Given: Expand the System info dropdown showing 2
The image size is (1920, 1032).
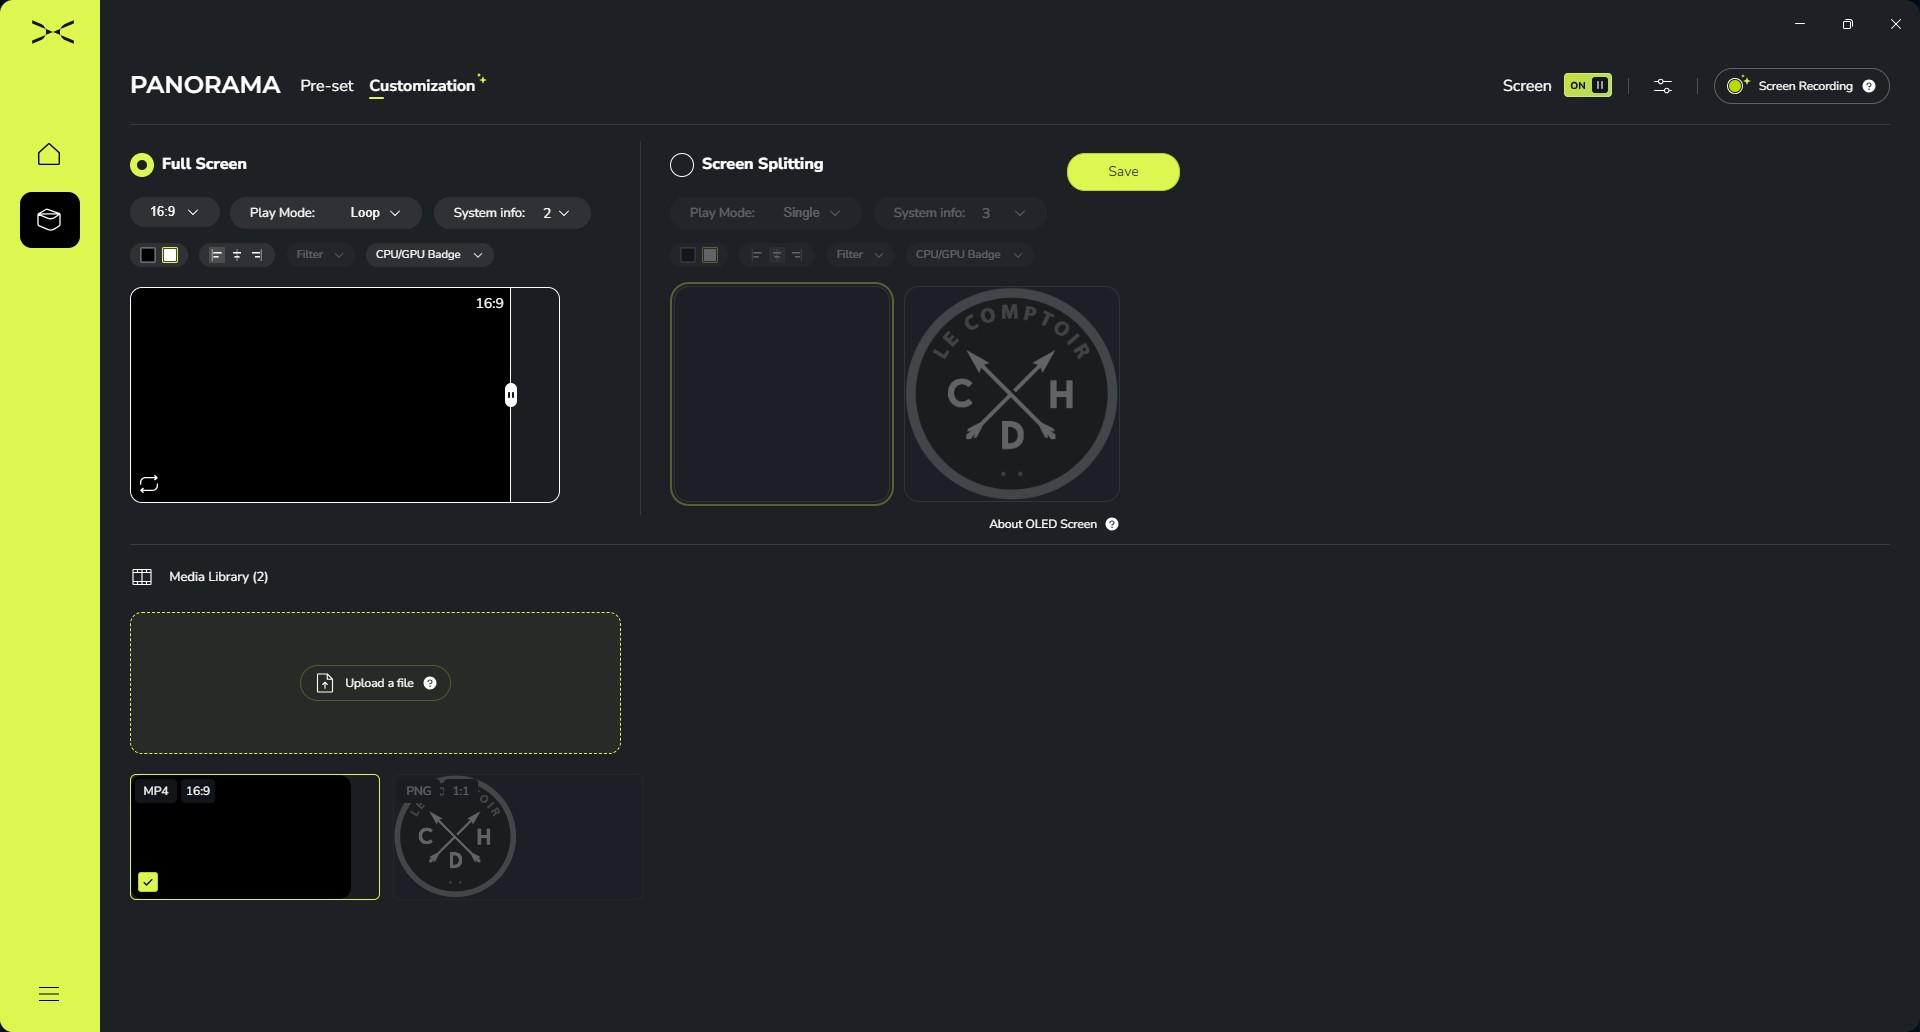Looking at the screenshot, I should 555,213.
